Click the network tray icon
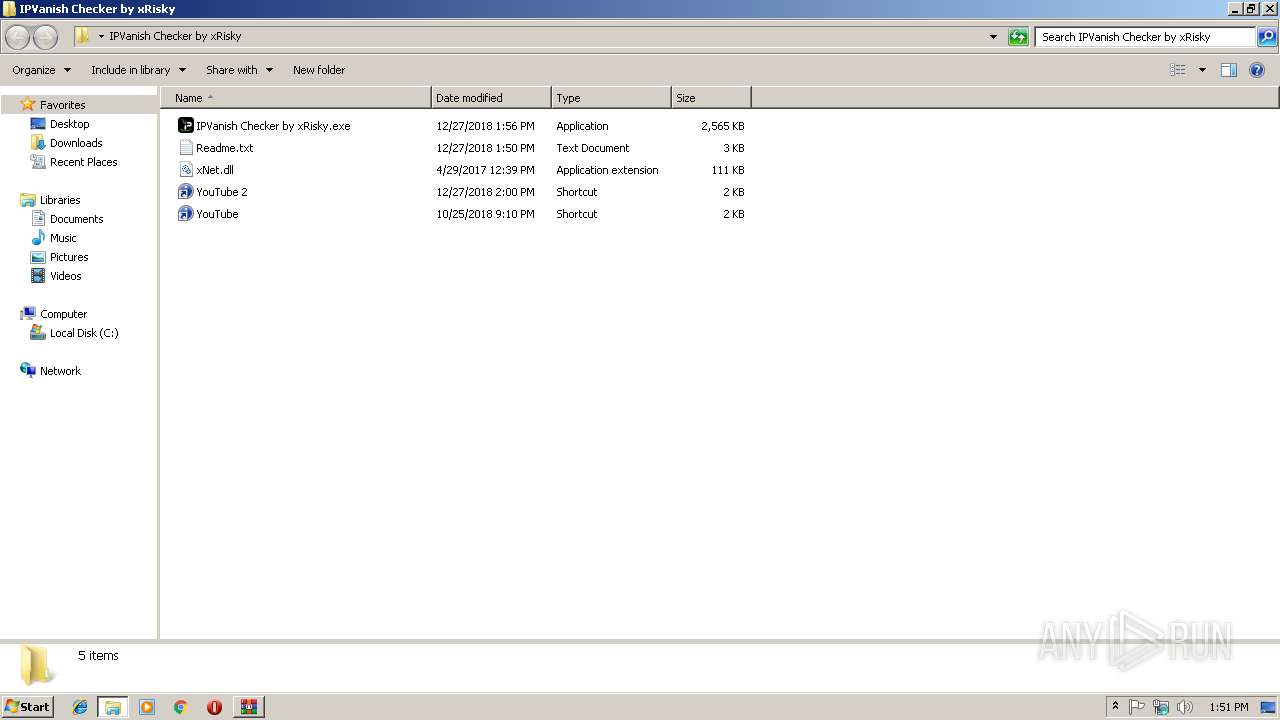The width and height of the screenshot is (1280, 720). point(1161,707)
